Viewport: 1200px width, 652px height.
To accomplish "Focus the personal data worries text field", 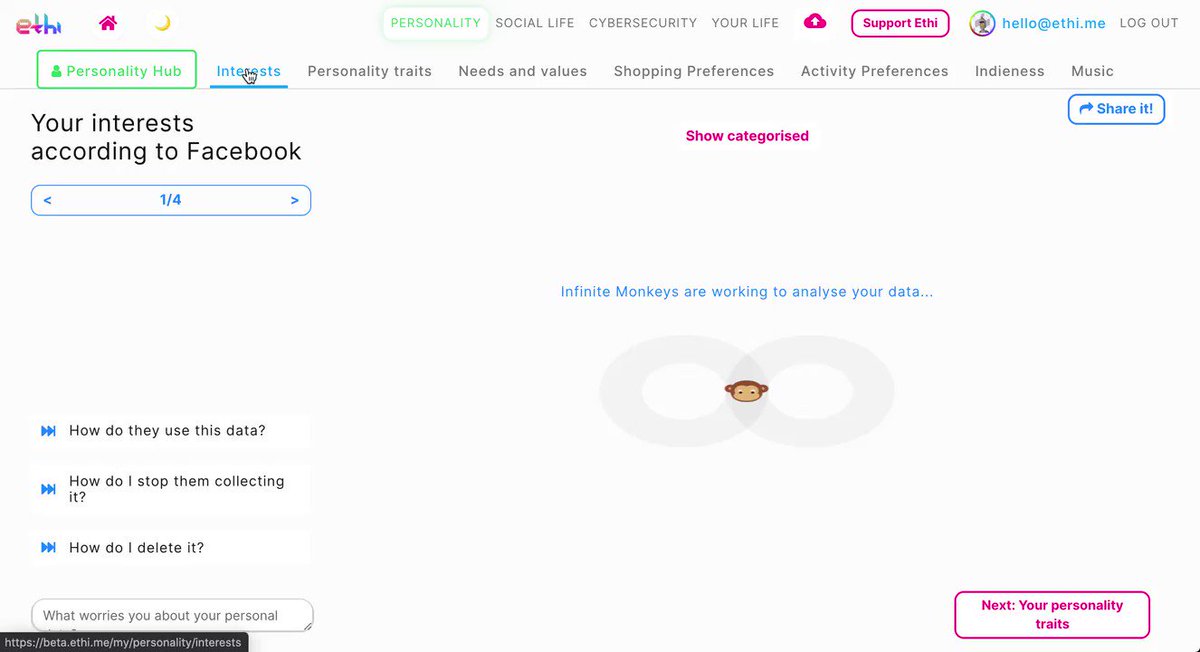I will tap(172, 615).
